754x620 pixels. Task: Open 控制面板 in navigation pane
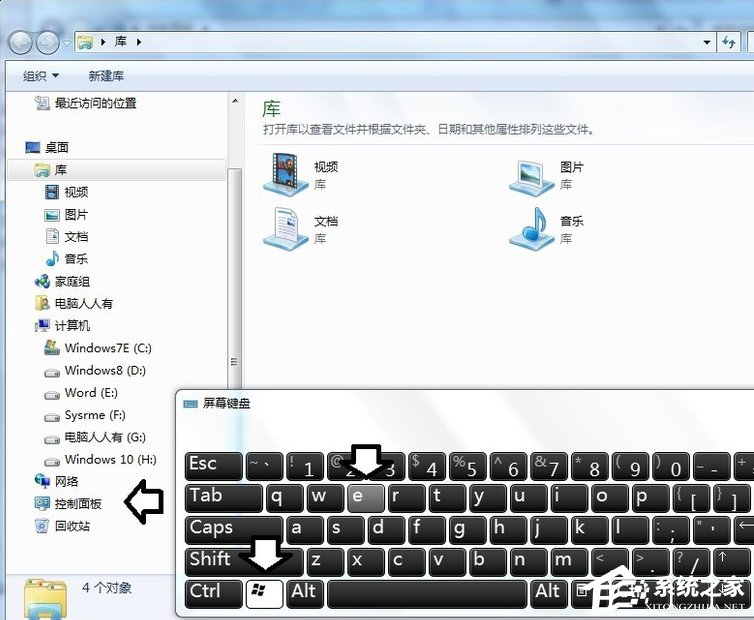tap(68, 504)
